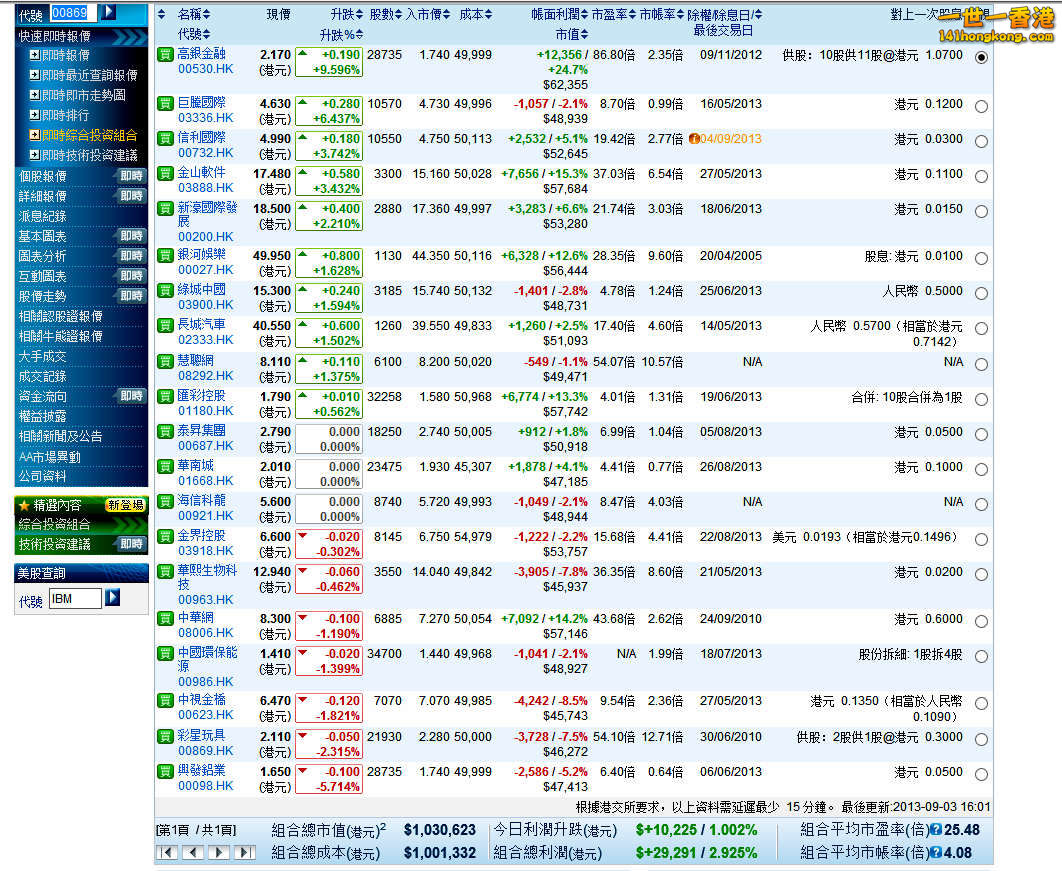Image resolution: width=1062 pixels, height=871 pixels.
Task: Click the buy icon beside 信利國際
Action: point(165,138)
